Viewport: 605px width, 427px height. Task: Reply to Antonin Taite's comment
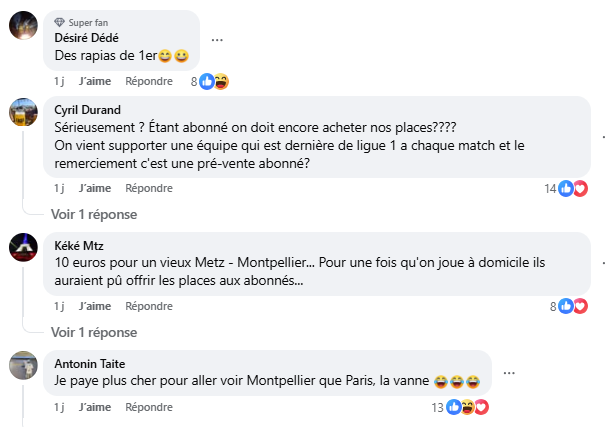point(149,407)
